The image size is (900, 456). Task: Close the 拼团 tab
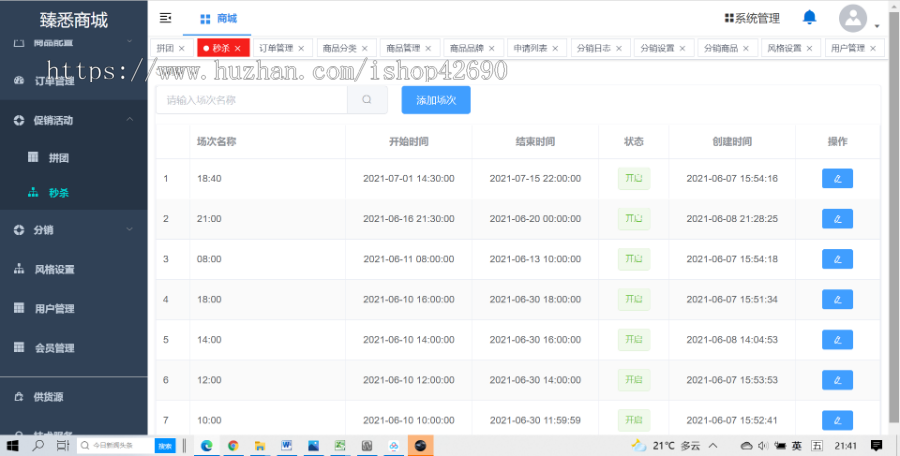(x=182, y=48)
